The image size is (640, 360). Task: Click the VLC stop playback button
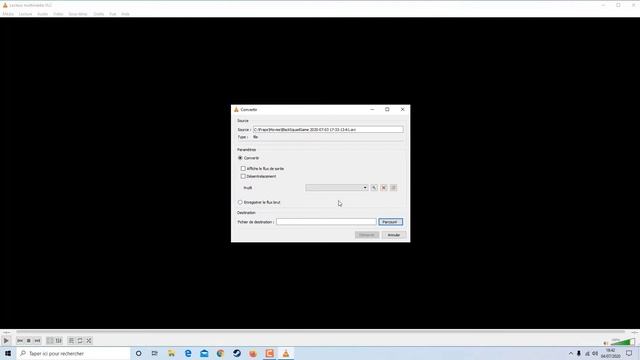pyautogui.click(x=29, y=340)
